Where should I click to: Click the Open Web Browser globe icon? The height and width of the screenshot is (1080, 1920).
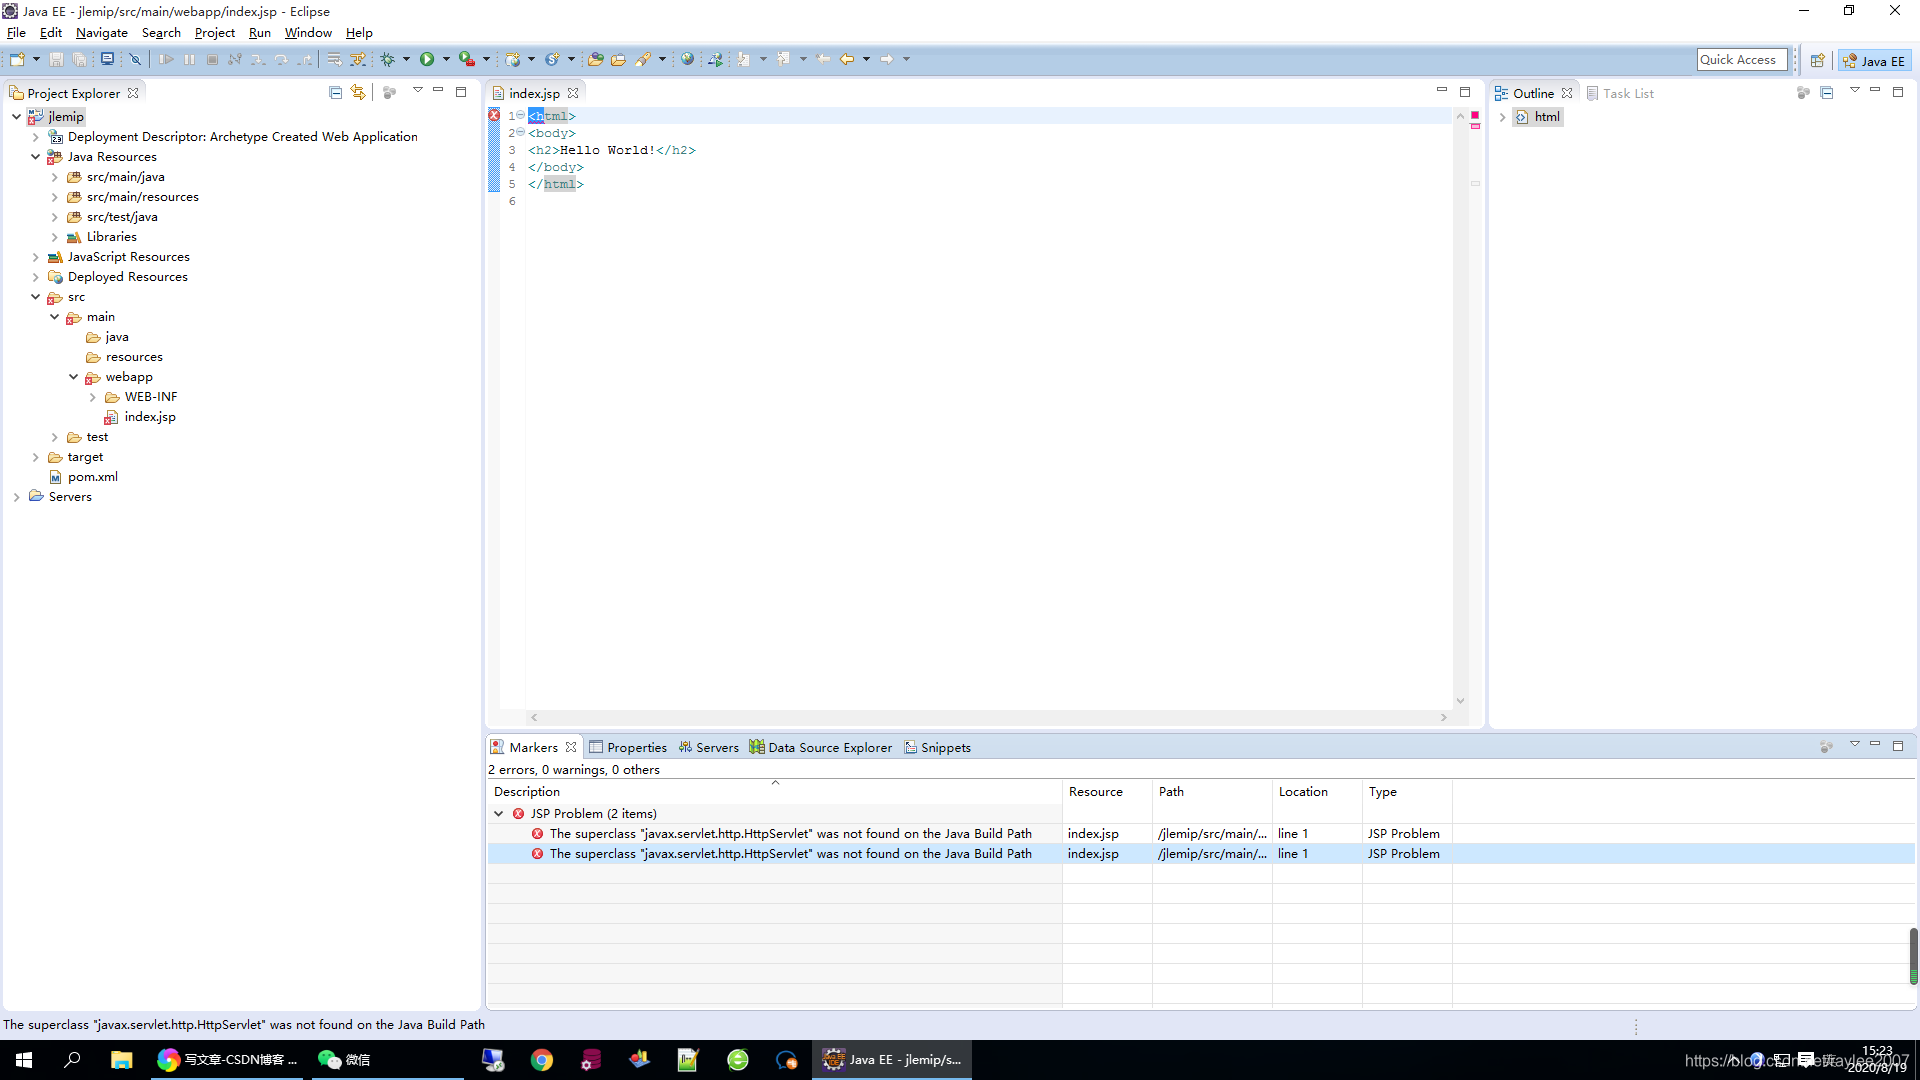[687, 60]
